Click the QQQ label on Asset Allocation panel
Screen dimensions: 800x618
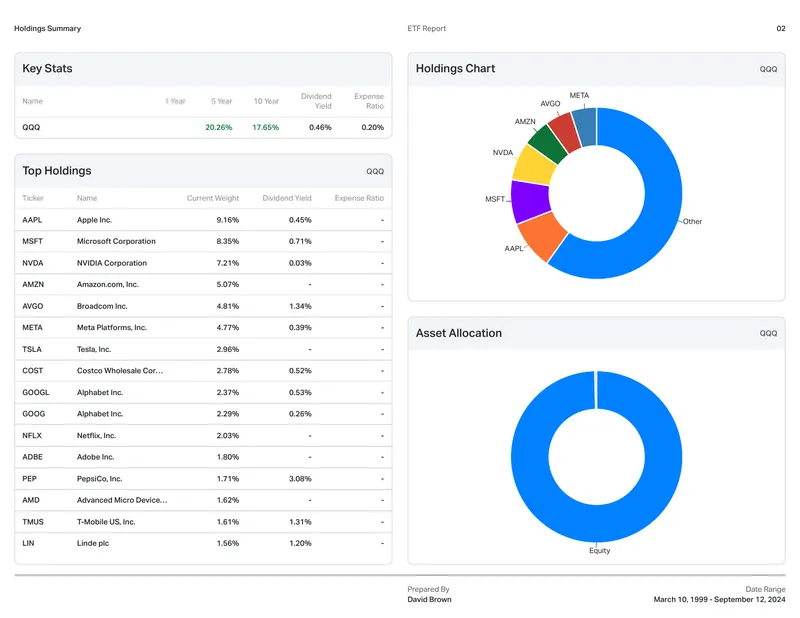click(768, 333)
